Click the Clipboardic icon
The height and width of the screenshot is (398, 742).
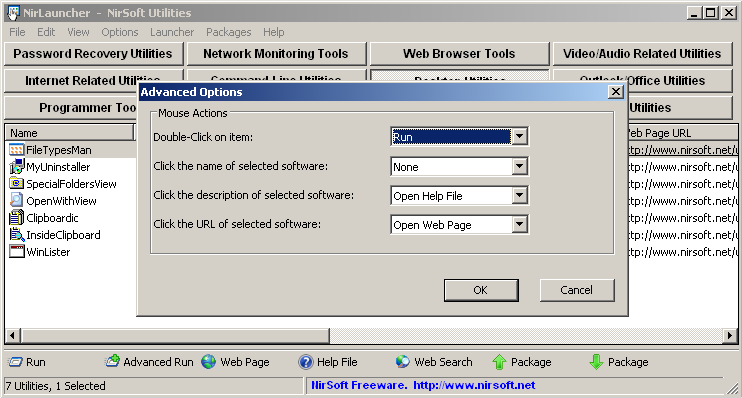coord(16,218)
